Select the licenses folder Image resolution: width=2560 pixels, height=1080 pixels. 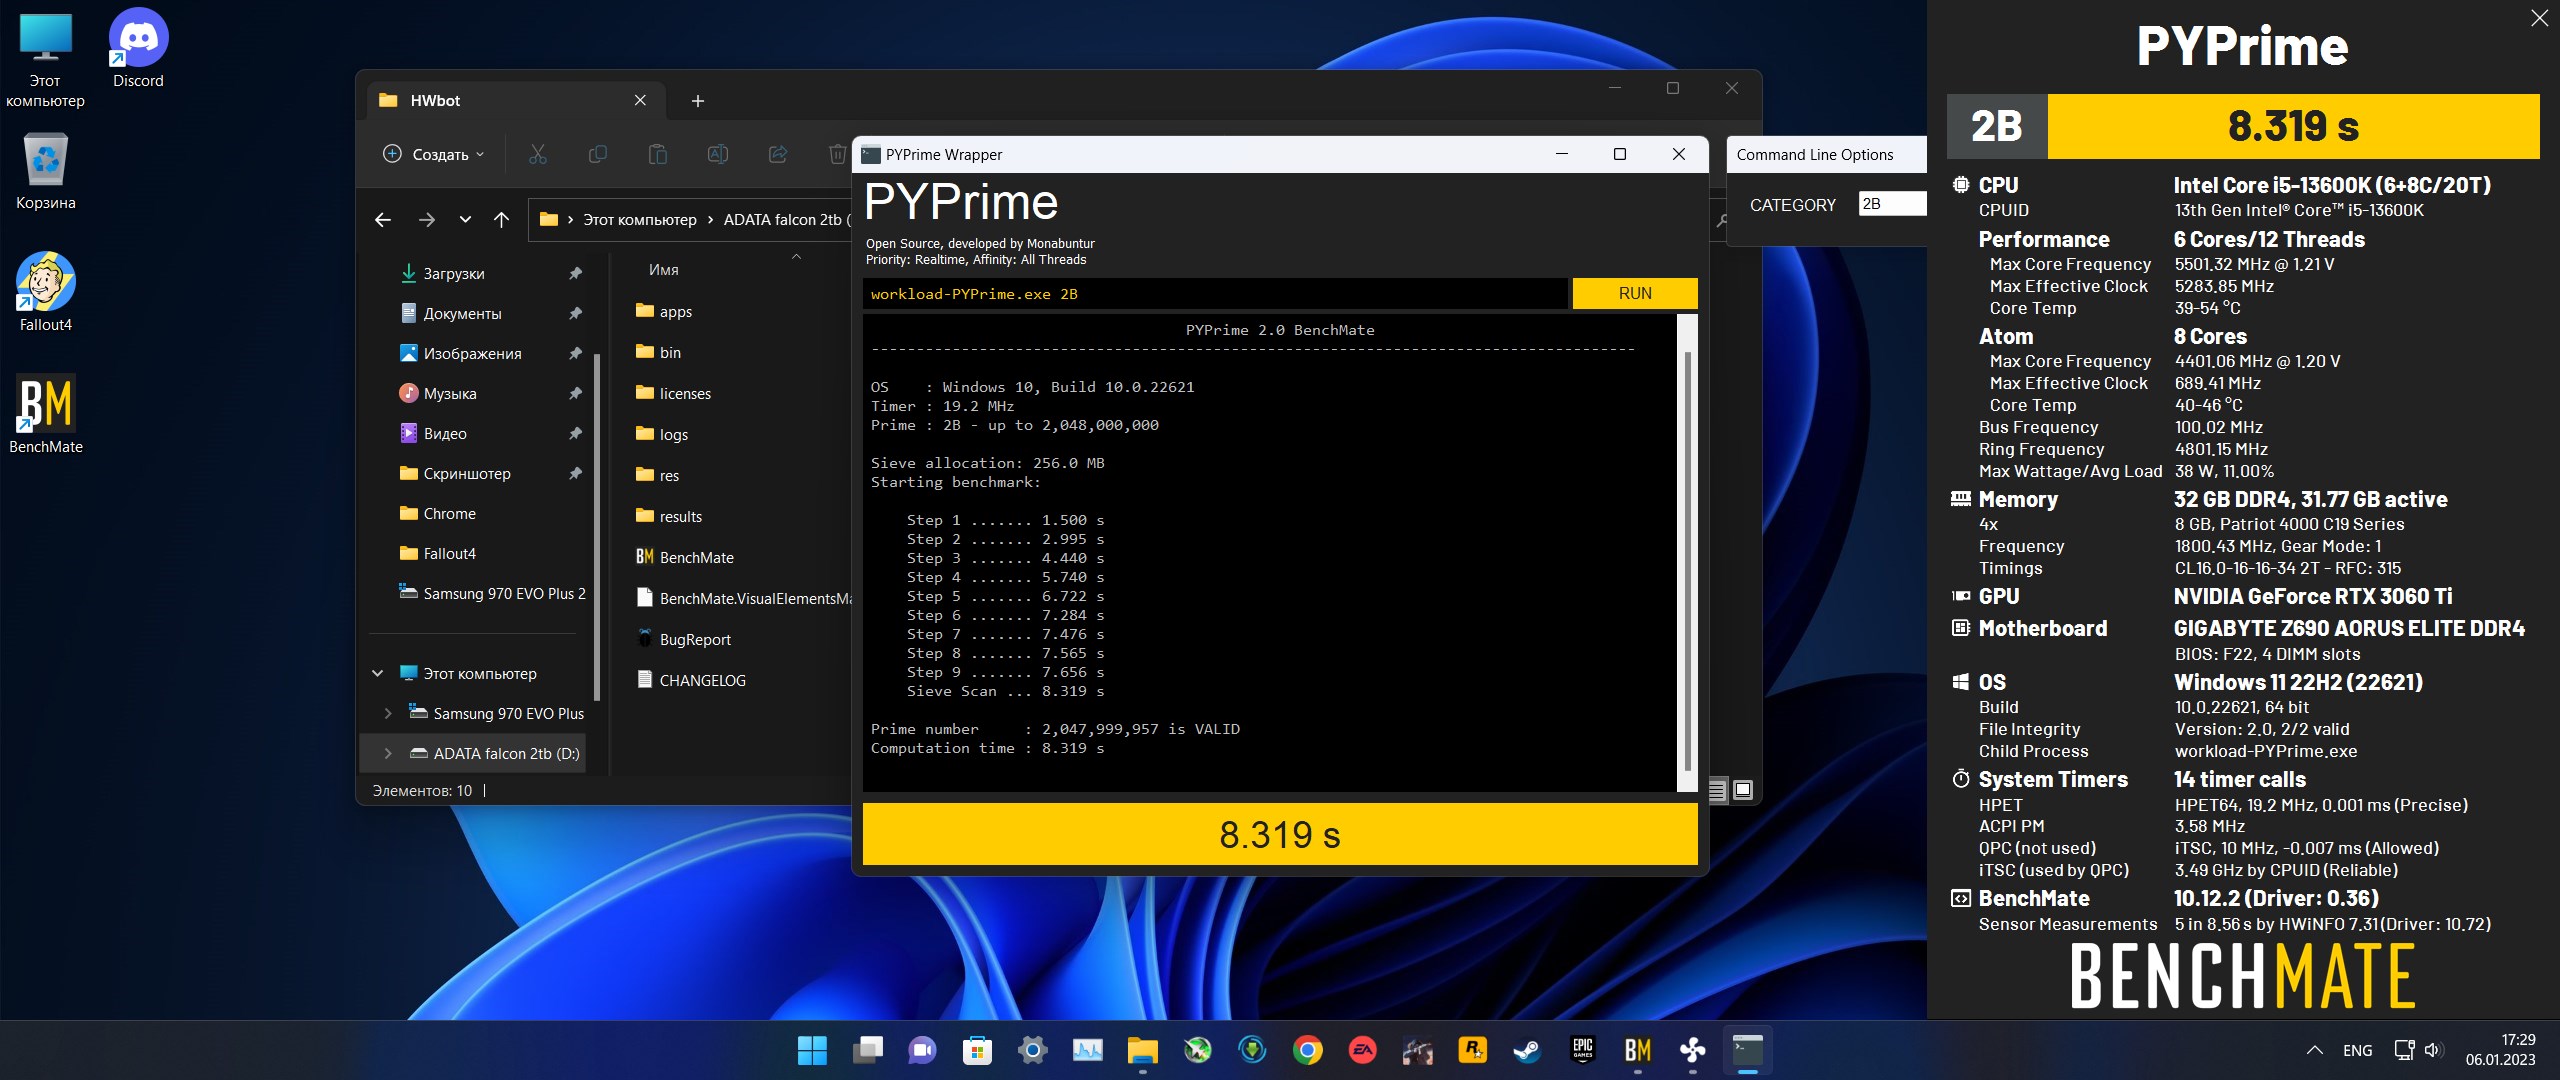tap(674, 394)
